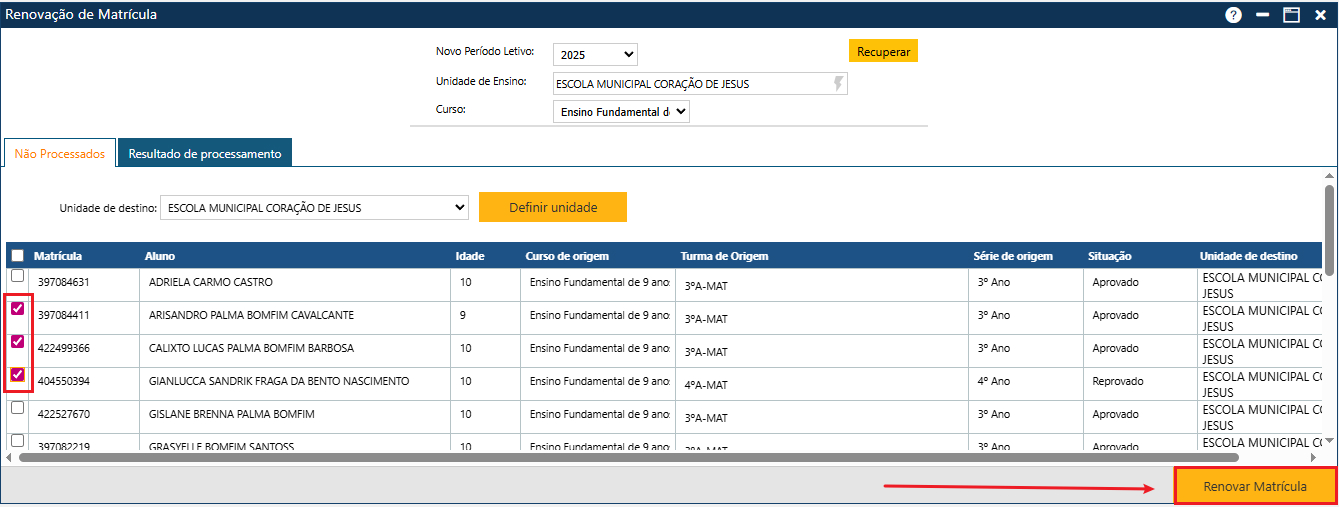Viewport: 1339px width, 507px height.
Task: Uncheck Arisandro Palma Bomfim Cavalcante row
Action: [17, 309]
